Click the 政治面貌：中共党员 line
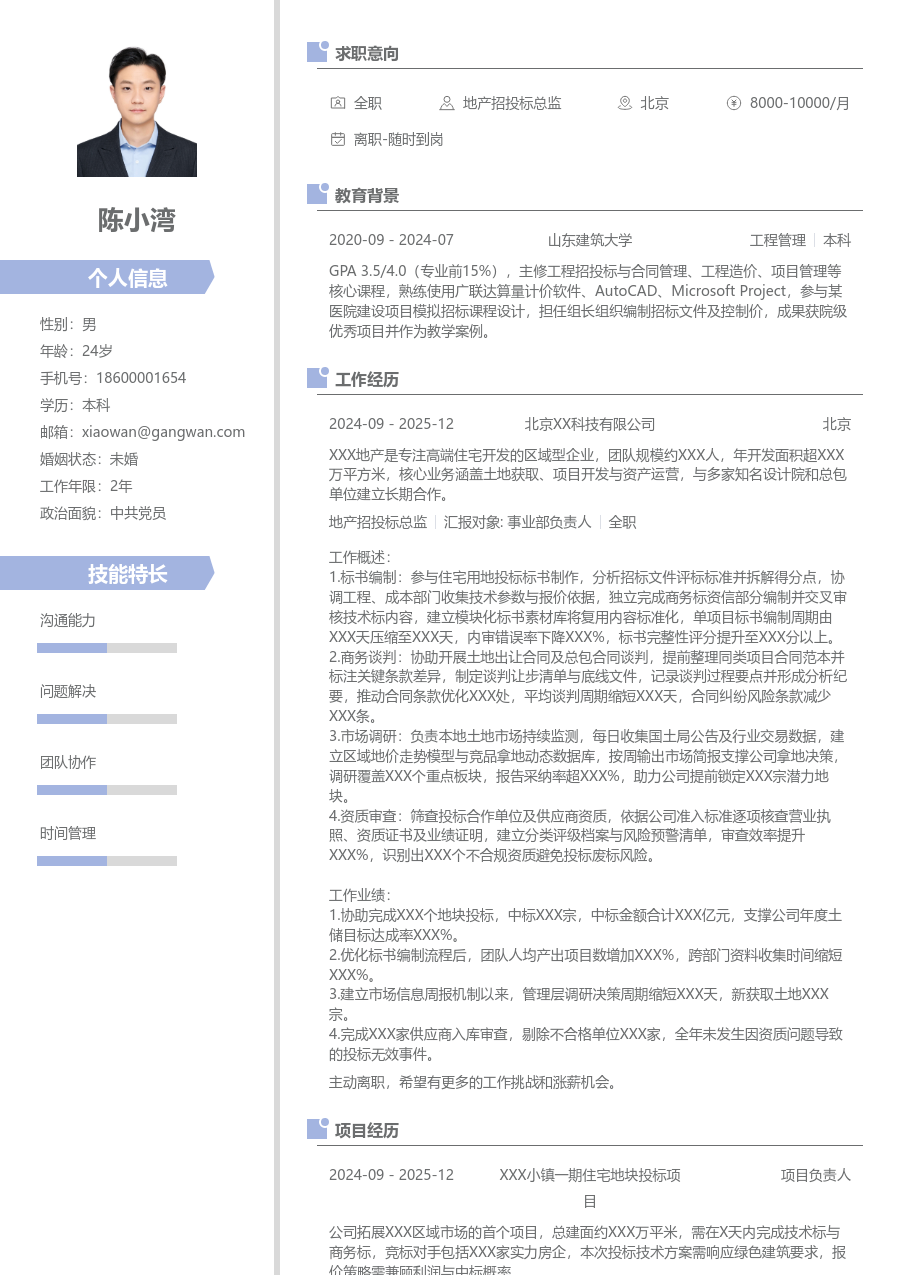 103,513
